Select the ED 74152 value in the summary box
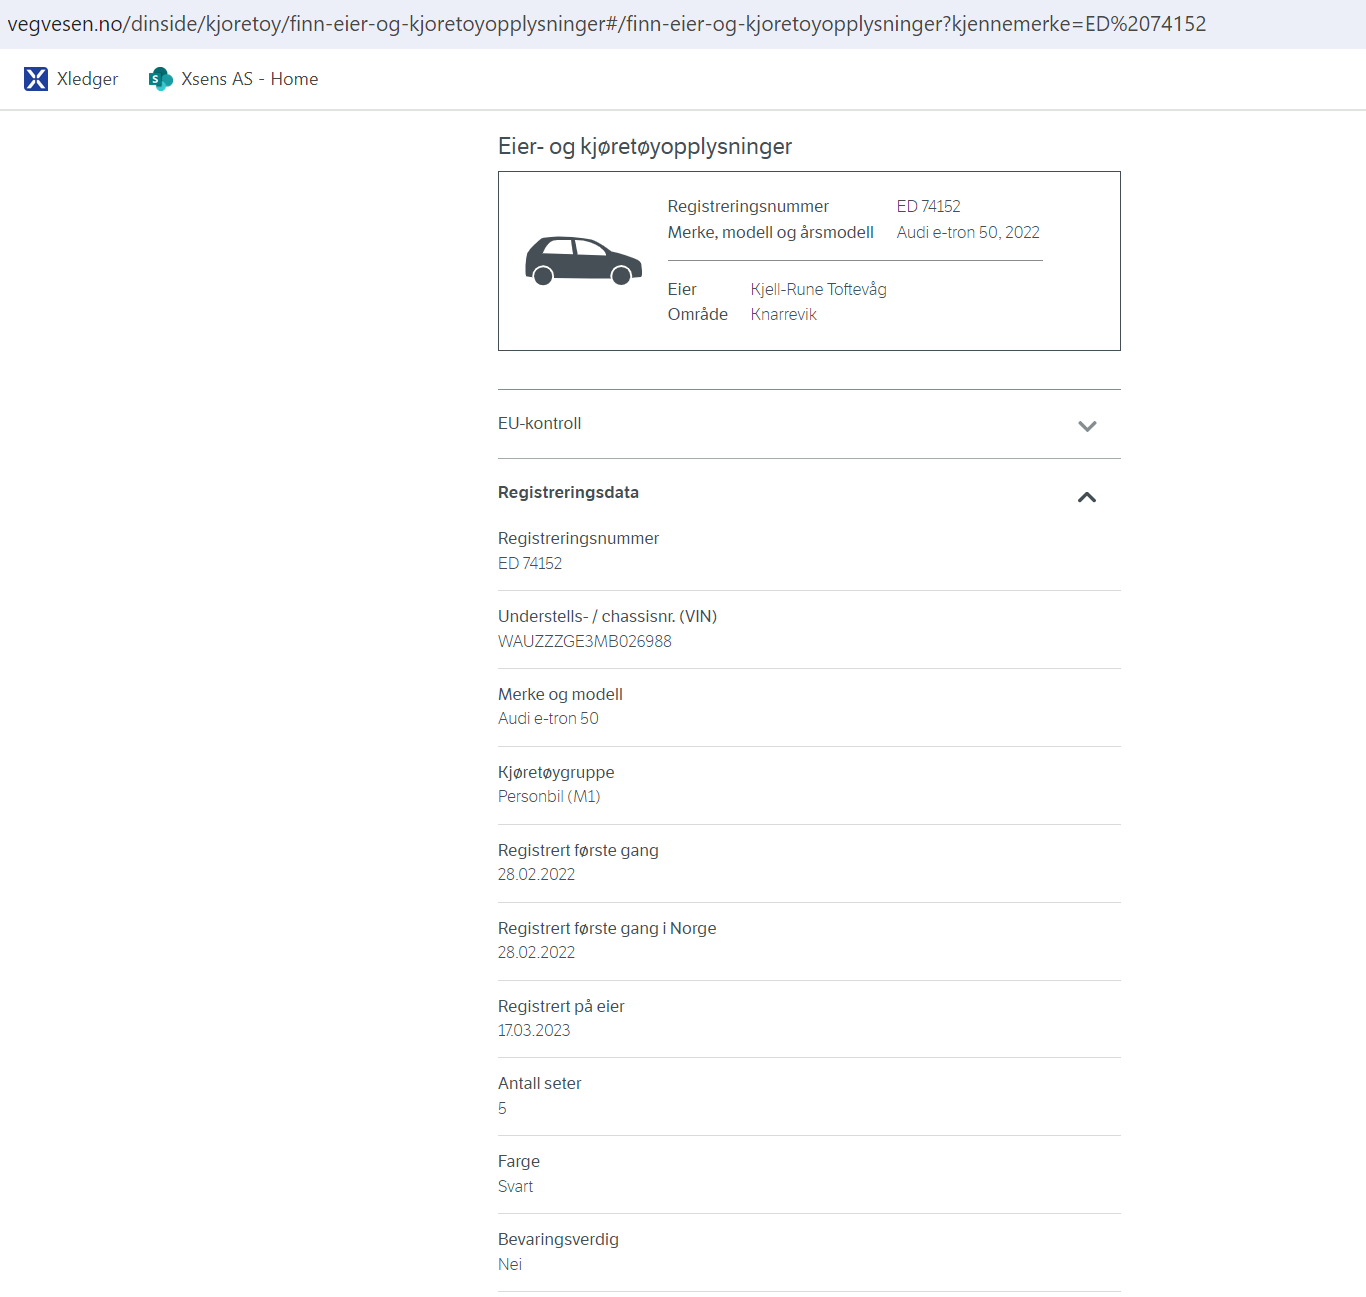 (x=928, y=207)
